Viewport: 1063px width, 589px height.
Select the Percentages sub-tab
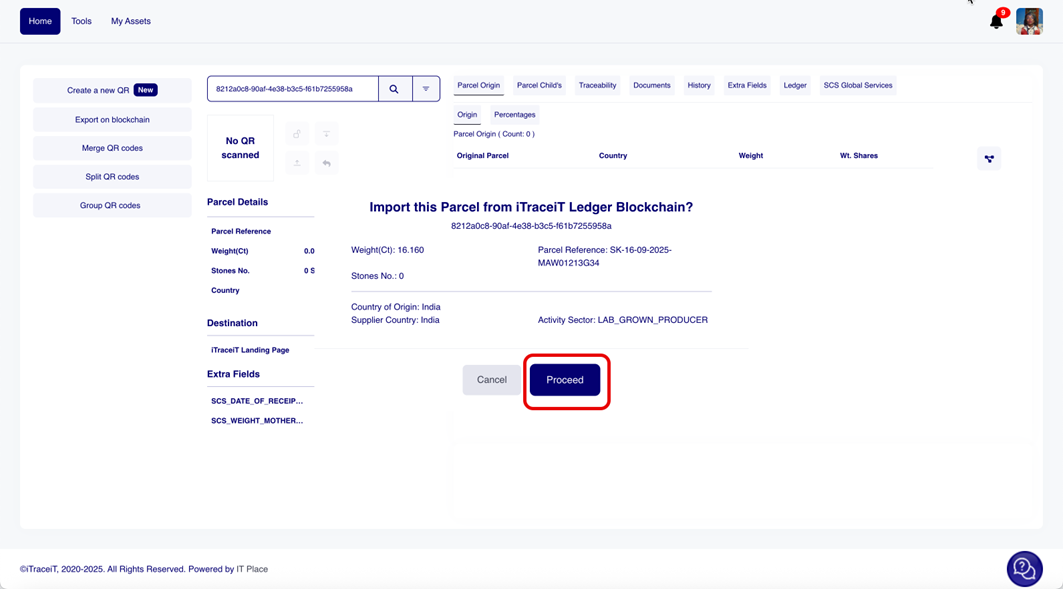(x=514, y=114)
